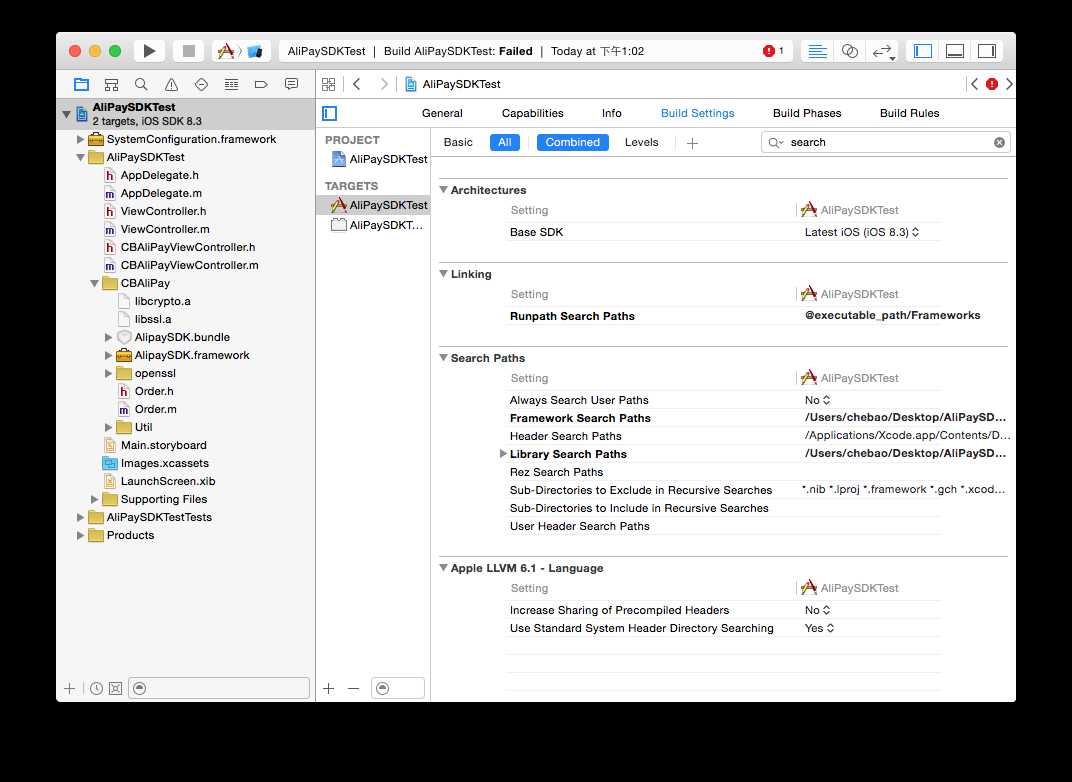Viewport: 1072px width, 782px height.
Task: Collapse the Search Paths section
Action: (443, 358)
